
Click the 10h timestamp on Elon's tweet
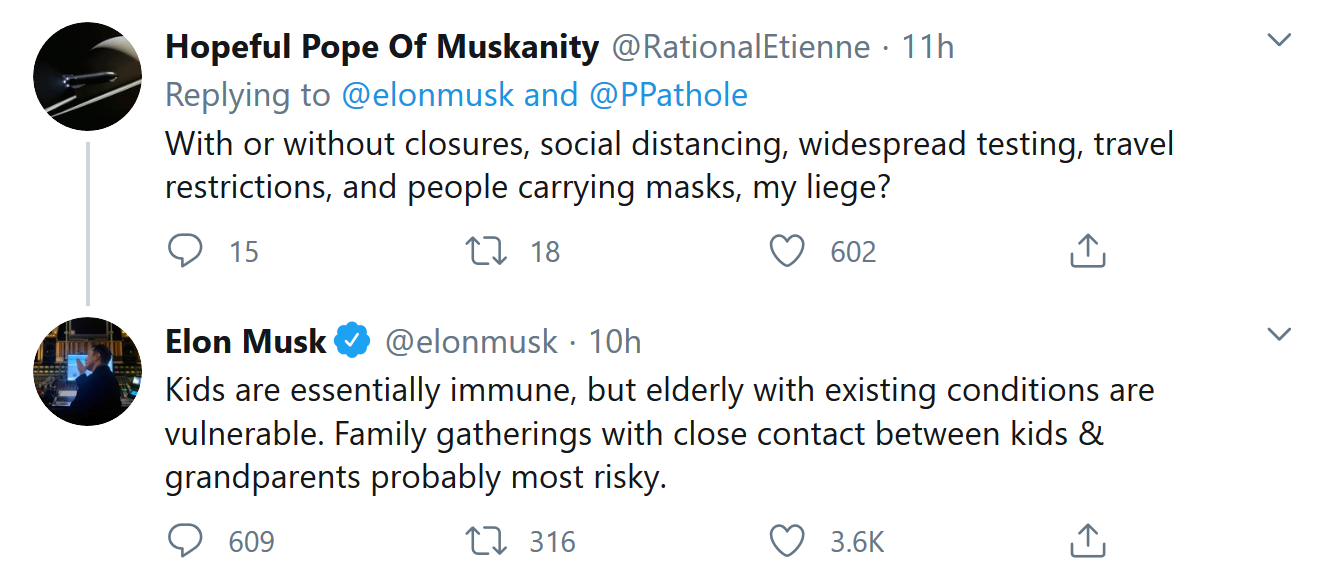(614, 341)
